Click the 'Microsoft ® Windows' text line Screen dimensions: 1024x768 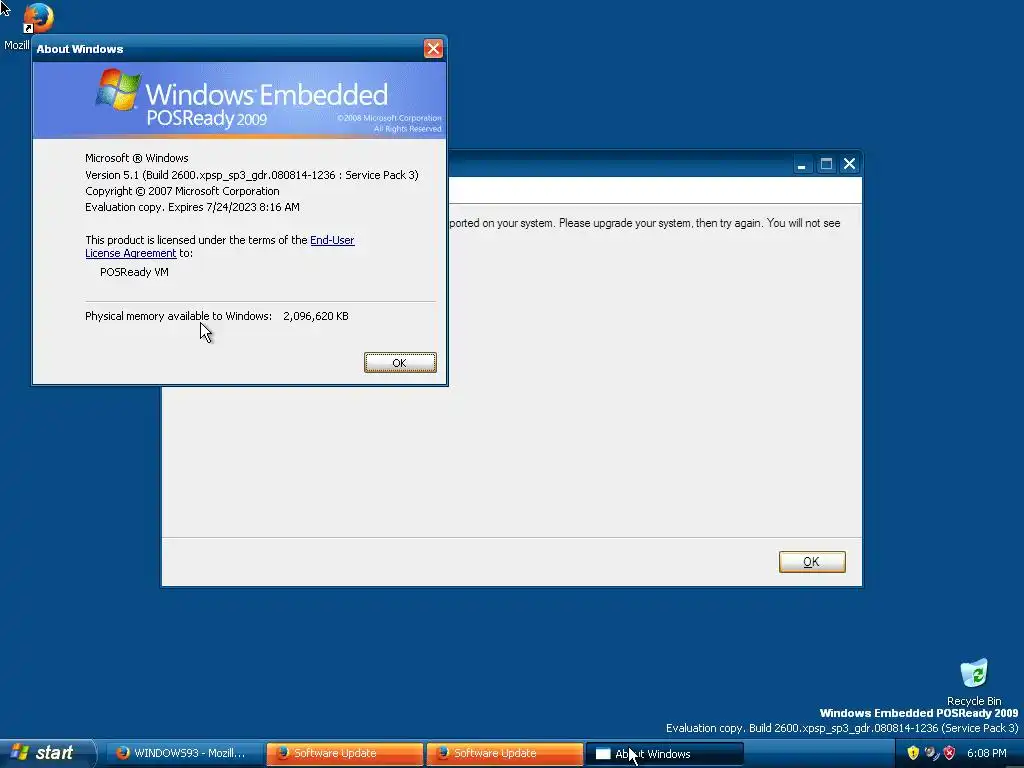click(x=136, y=158)
